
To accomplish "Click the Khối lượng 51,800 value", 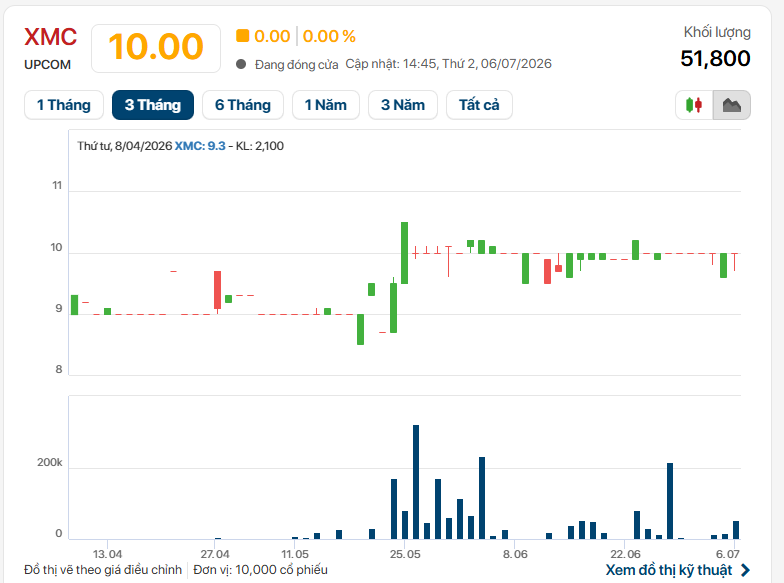I will tap(716, 58).
